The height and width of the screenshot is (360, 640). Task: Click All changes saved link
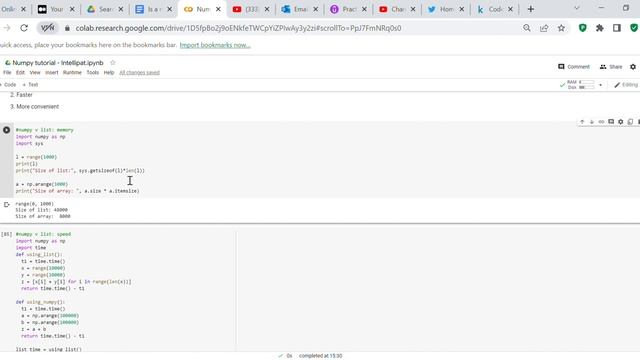click(139, 72)
